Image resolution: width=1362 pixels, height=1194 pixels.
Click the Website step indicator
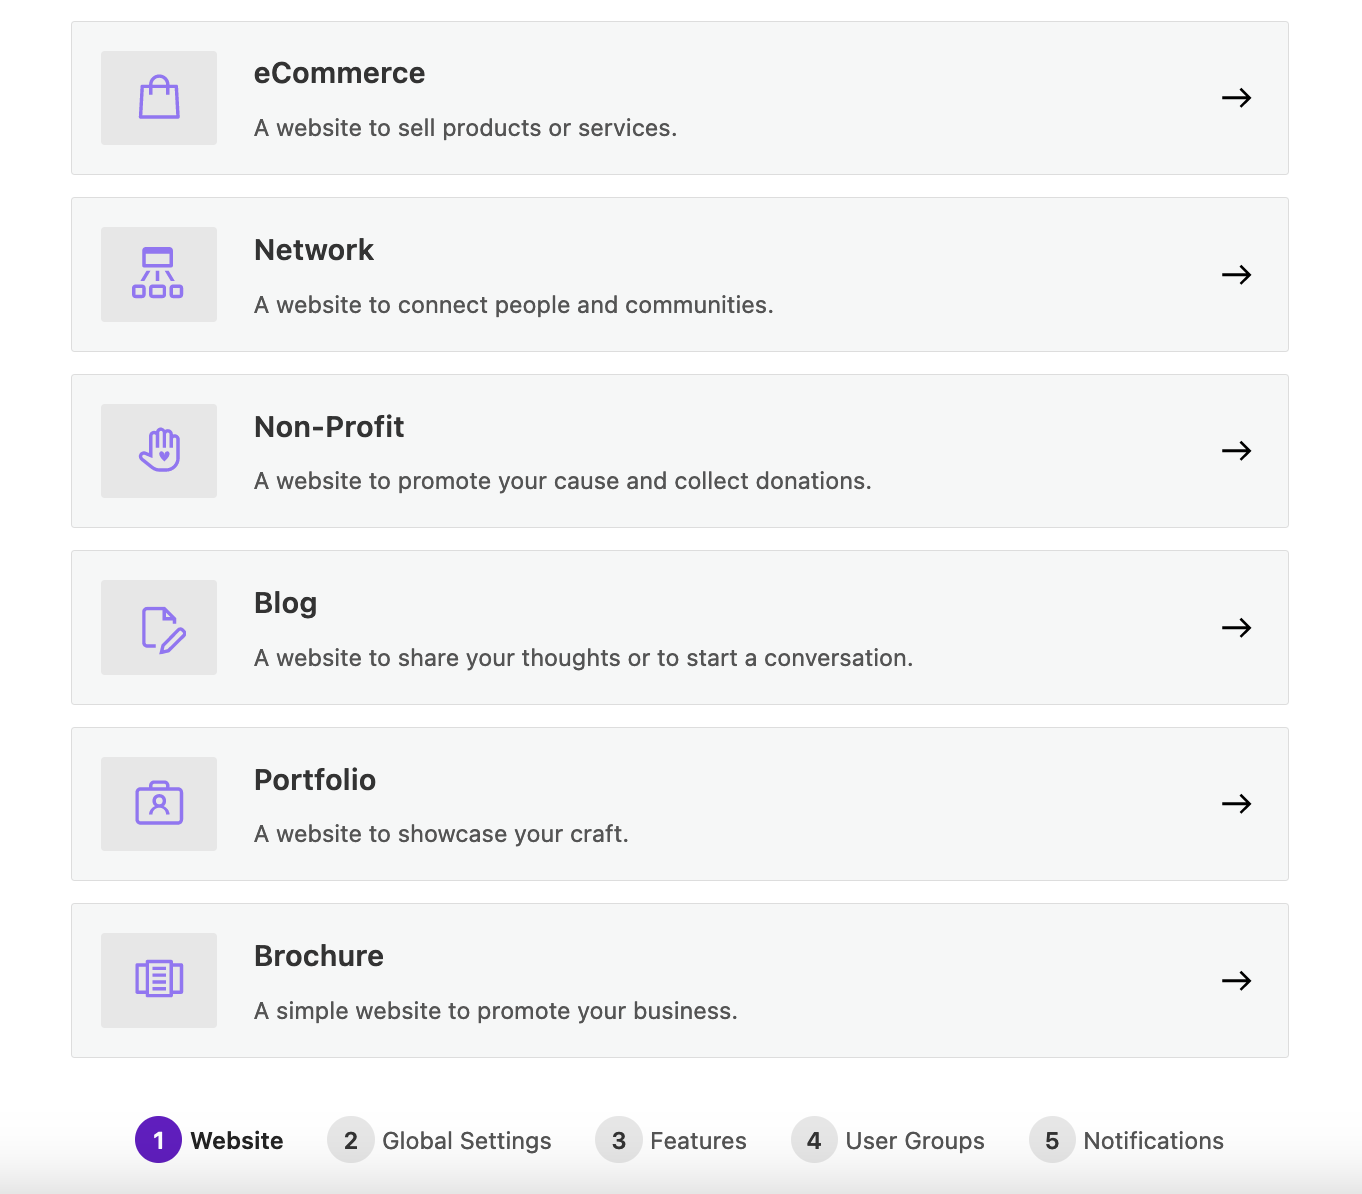coord(209,1140)
